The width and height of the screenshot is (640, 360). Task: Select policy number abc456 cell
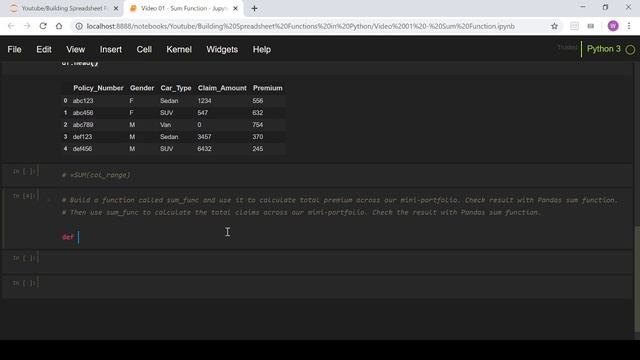point(83,113)
